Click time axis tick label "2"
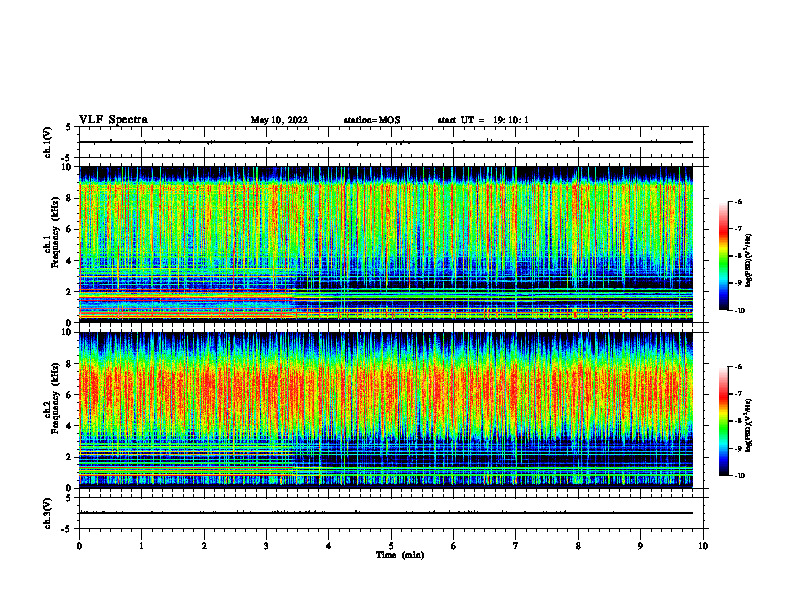Image resolution: width=792 pixels, height=612 pixels. [204, 546]
